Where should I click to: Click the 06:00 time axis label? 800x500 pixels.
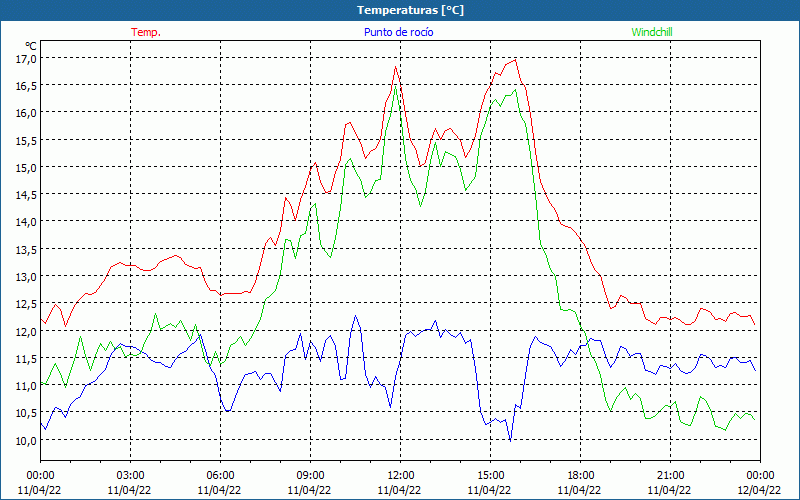[220, 476]
